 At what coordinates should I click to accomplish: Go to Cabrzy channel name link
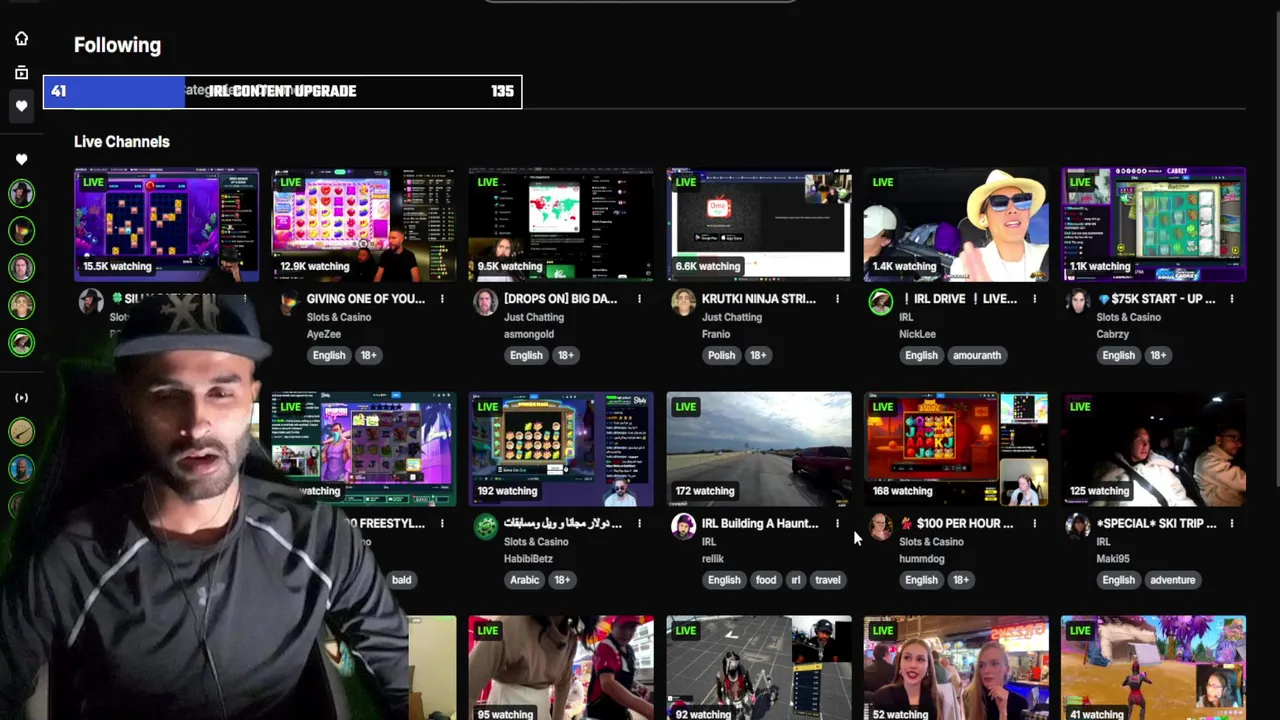point(1112,334)
